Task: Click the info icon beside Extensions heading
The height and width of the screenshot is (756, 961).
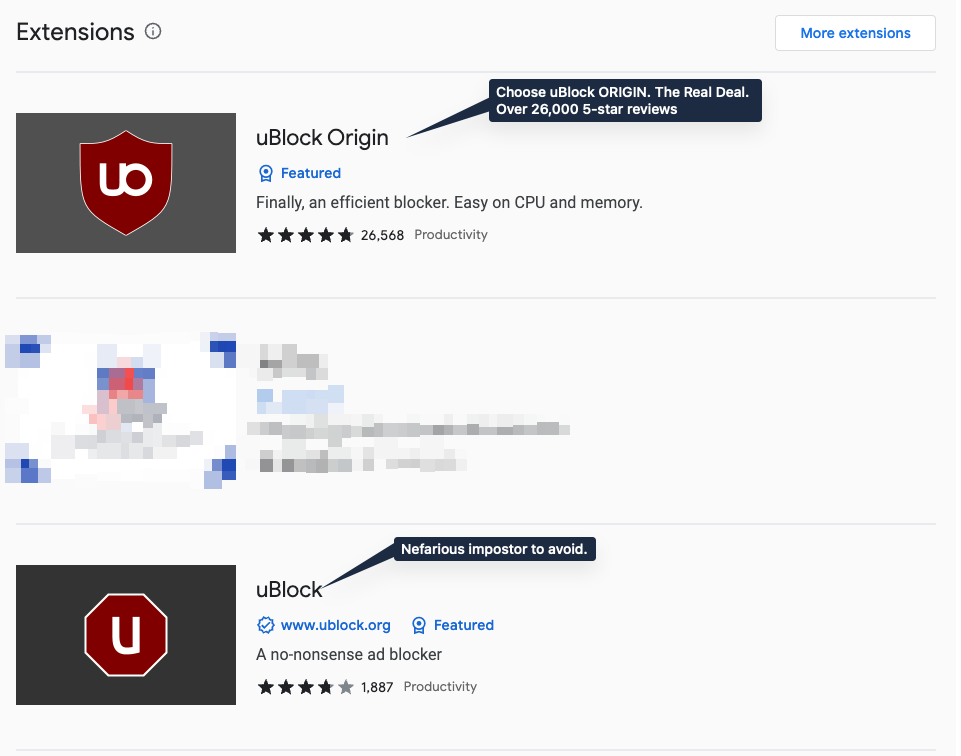Action: [153, 31]
